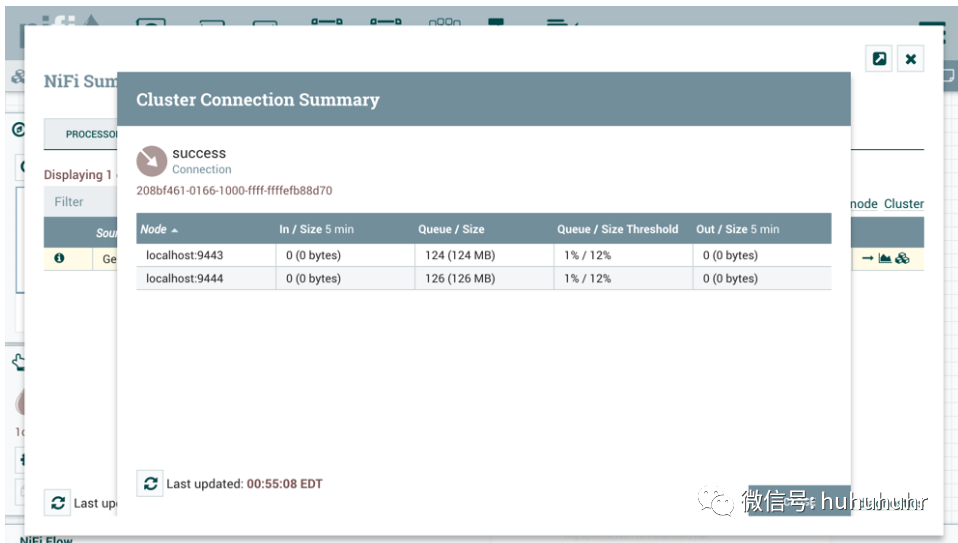Viewport: 958px width, 543px height.
Task: Close the NiFi Summary dialog
Action: [x=910, y=59]
